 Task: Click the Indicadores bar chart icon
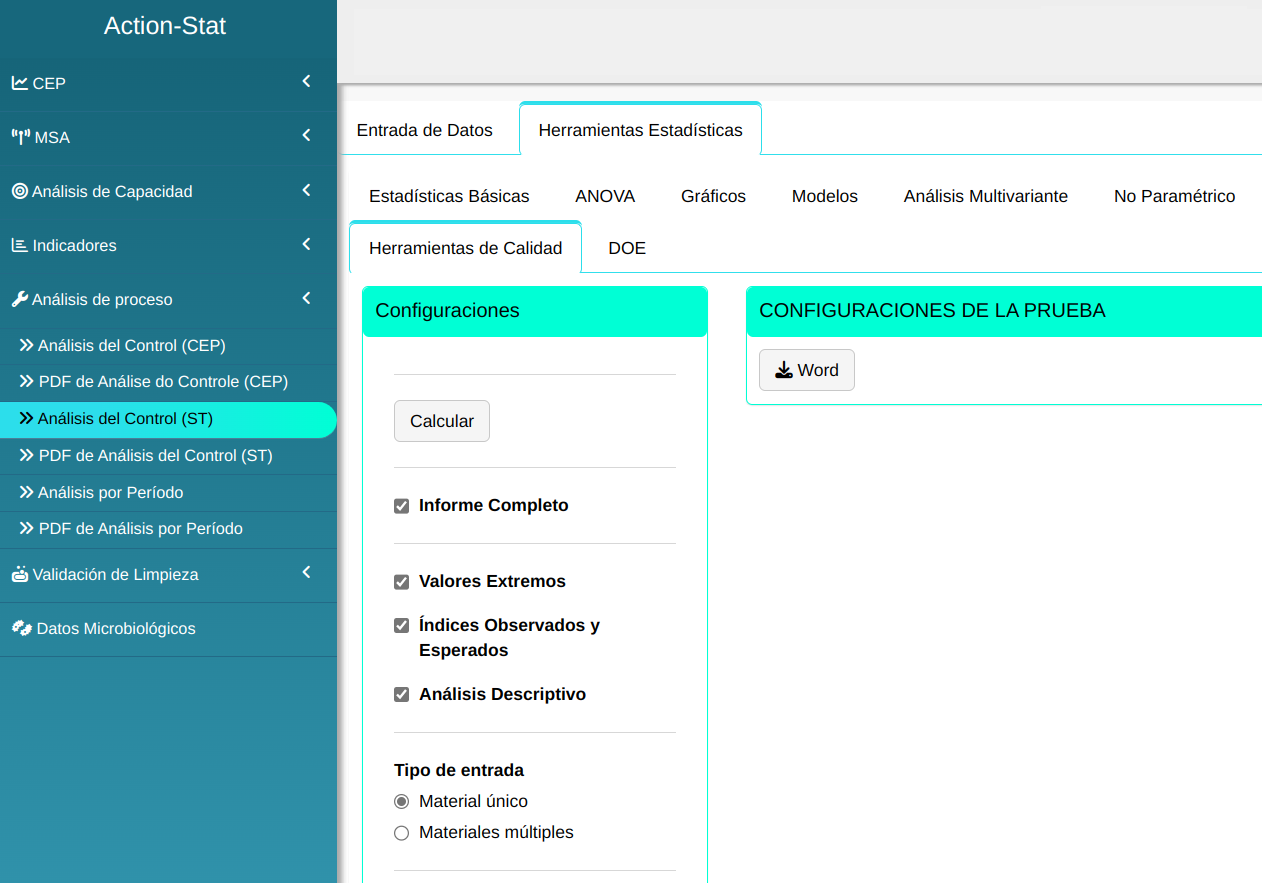(x=20, y=245)
